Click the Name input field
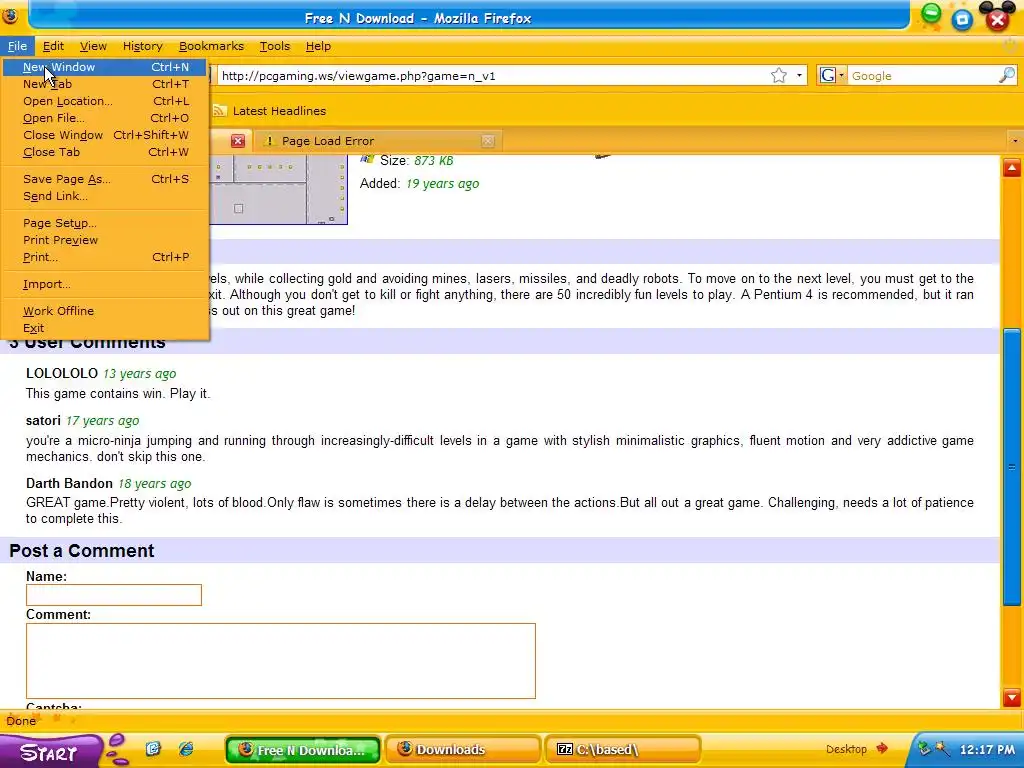The image size is (1024, 768). [114, 595]
